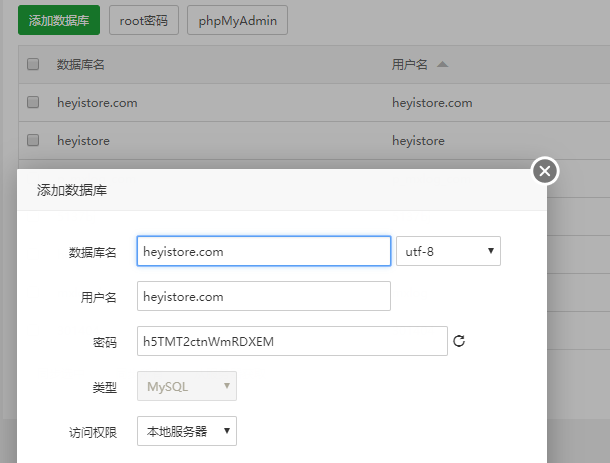This screenshot has height=463, width=610.
Task: Check the heyistore row checkbox
Action: 33,140
